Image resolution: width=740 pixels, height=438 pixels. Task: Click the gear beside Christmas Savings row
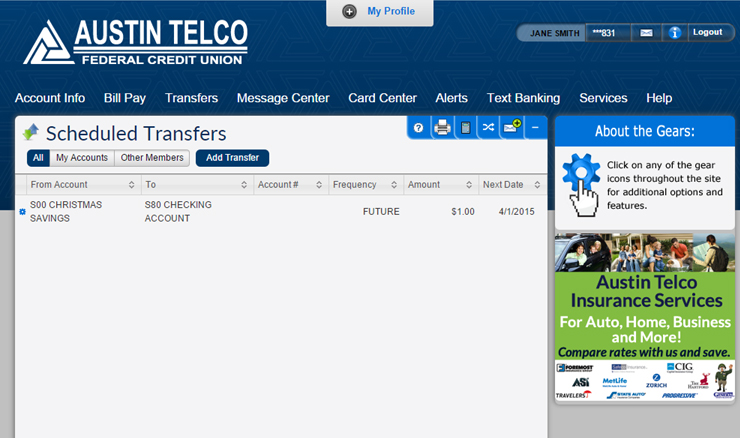tap(22, 211)
